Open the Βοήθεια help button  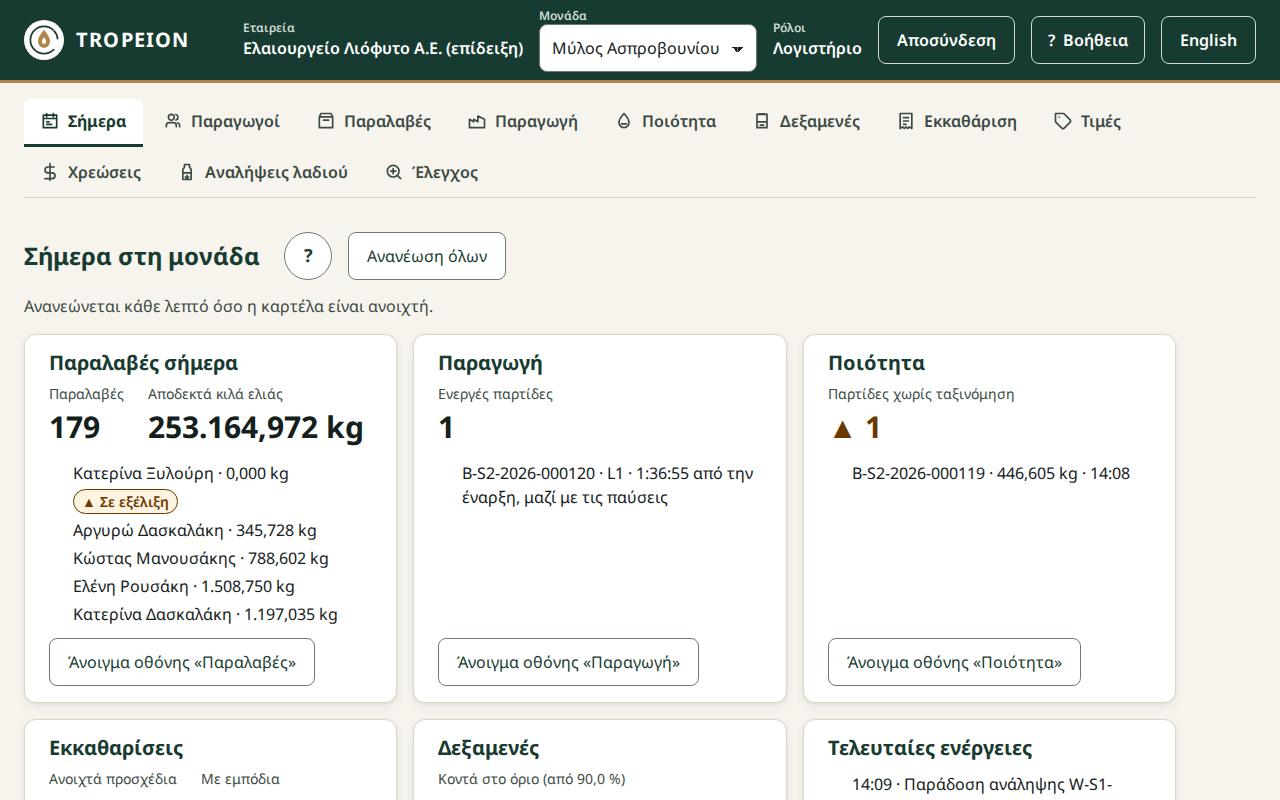pyautogui.click(x=1087, y=40)
